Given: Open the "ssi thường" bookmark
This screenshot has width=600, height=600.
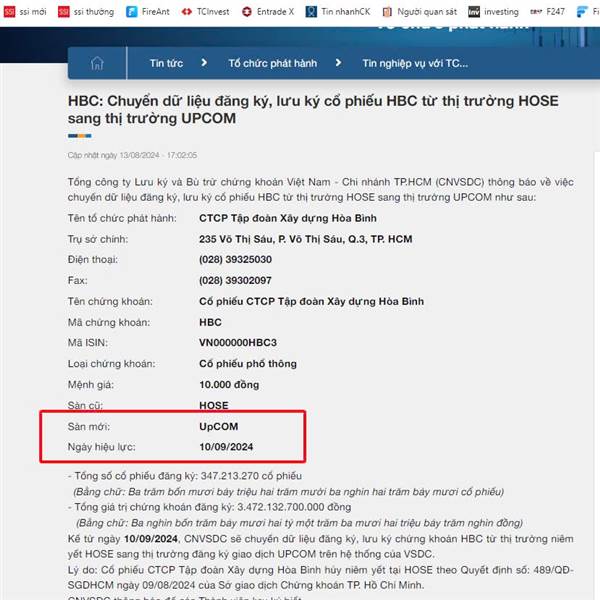Looking at the screenshot, I should tap(86, 12).
